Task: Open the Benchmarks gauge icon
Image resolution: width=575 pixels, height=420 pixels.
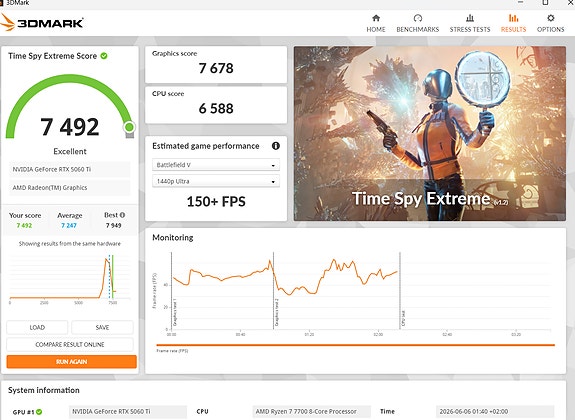Action: (418, 18)
